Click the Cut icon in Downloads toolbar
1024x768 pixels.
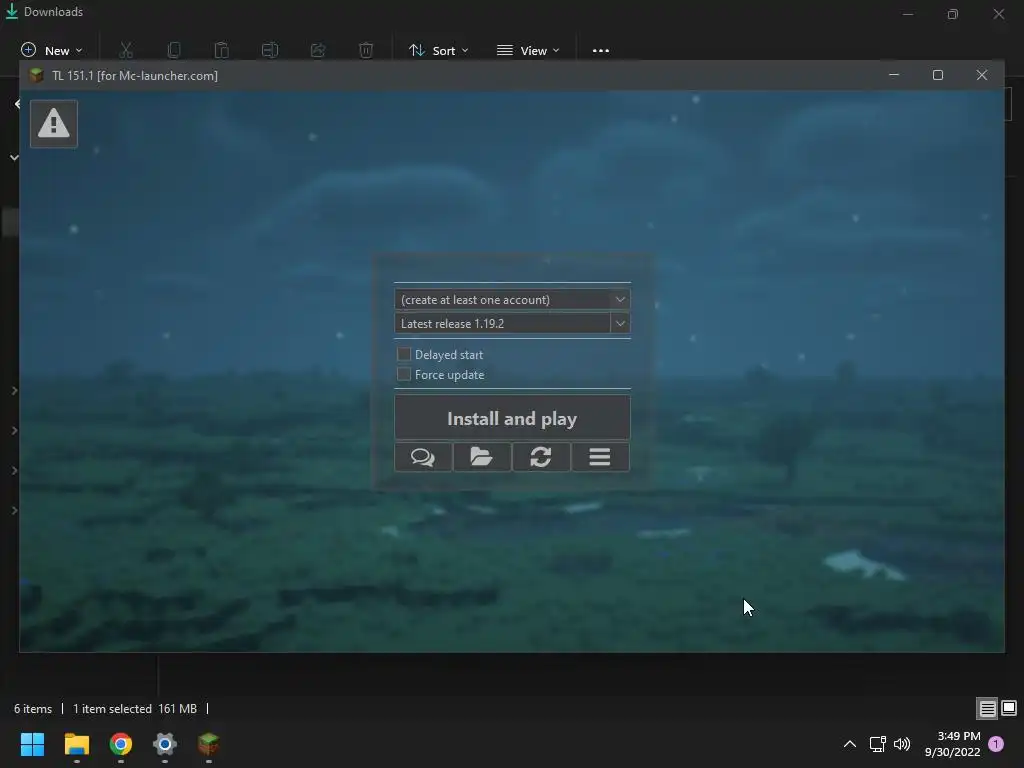(x=126, y=50)
